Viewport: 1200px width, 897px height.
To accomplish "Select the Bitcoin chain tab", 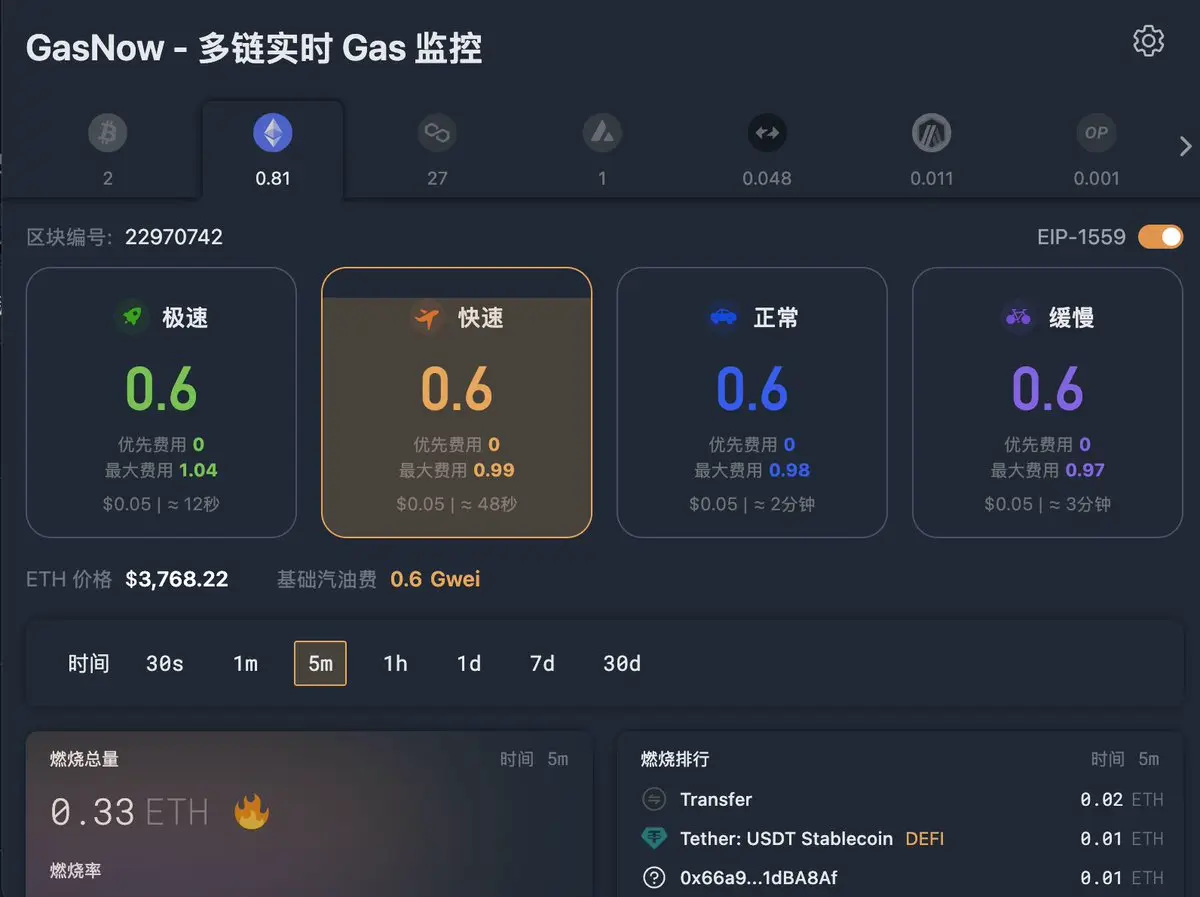I will (x=108, y=150).
